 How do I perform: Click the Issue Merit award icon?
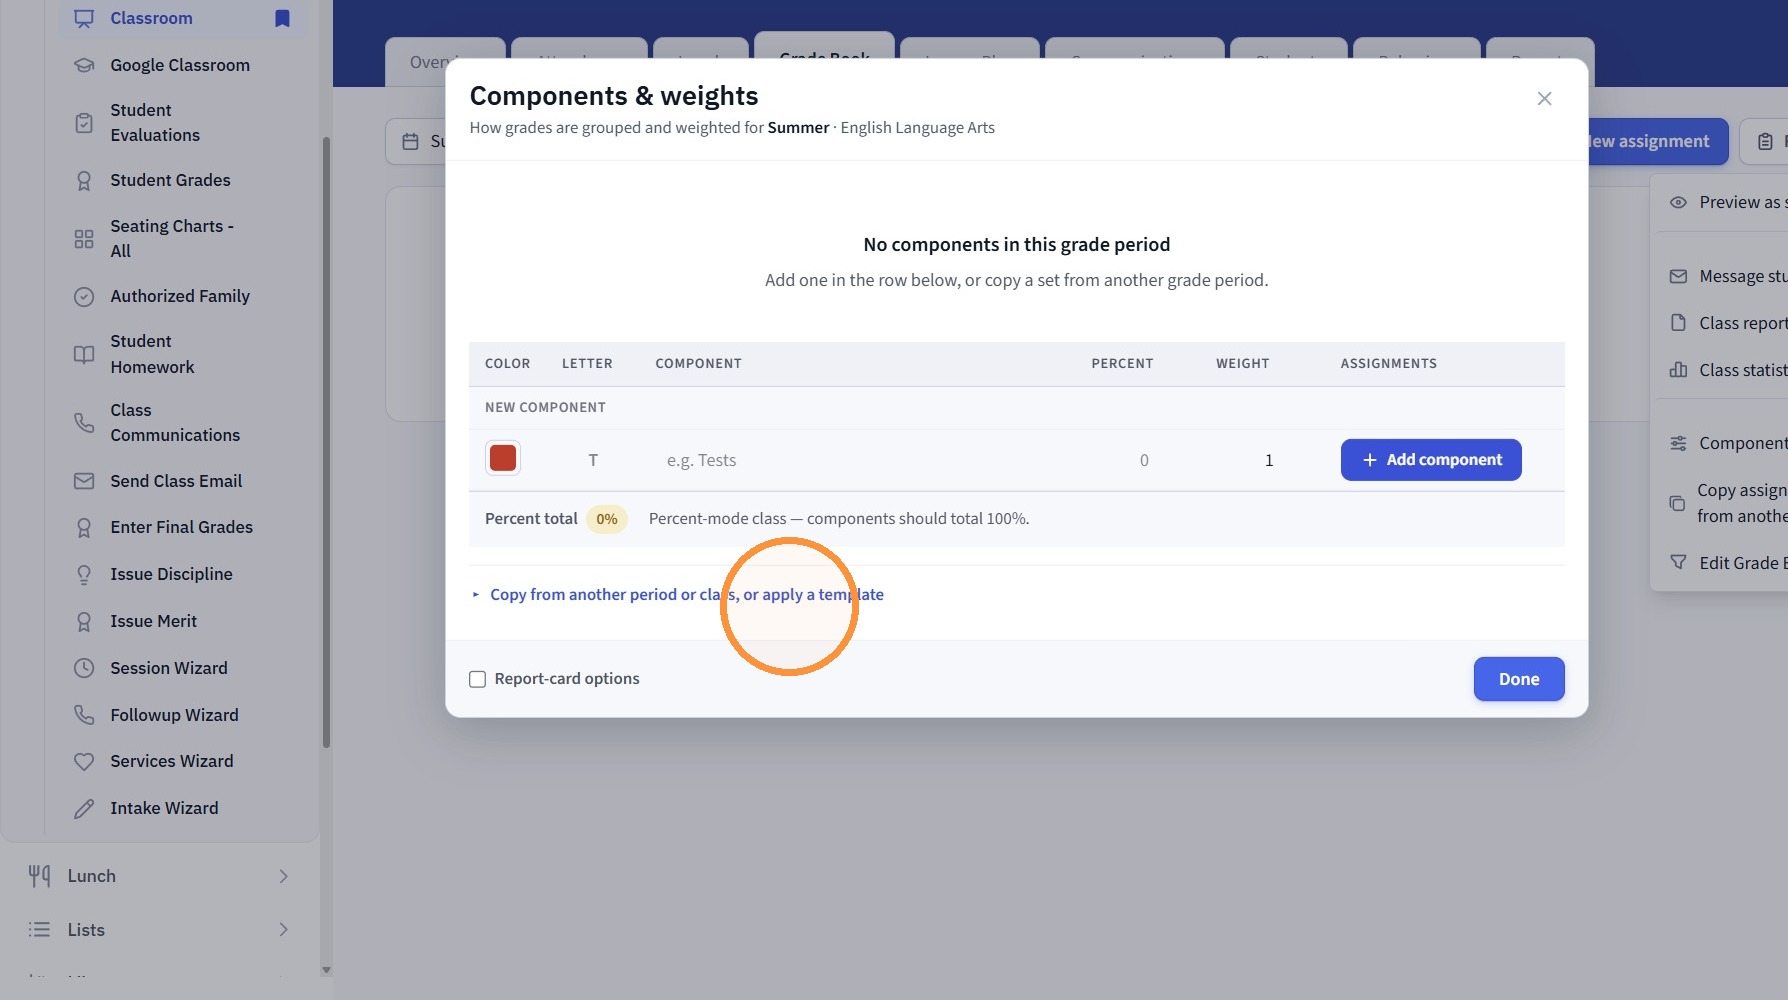click(x=84, y=621)
